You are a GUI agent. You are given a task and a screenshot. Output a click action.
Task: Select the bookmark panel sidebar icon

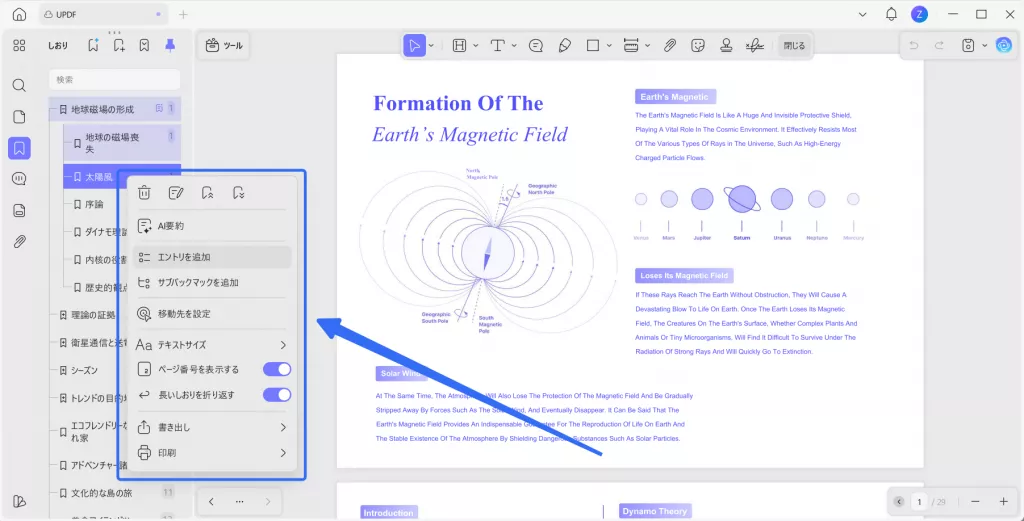(x=20, y=148)
